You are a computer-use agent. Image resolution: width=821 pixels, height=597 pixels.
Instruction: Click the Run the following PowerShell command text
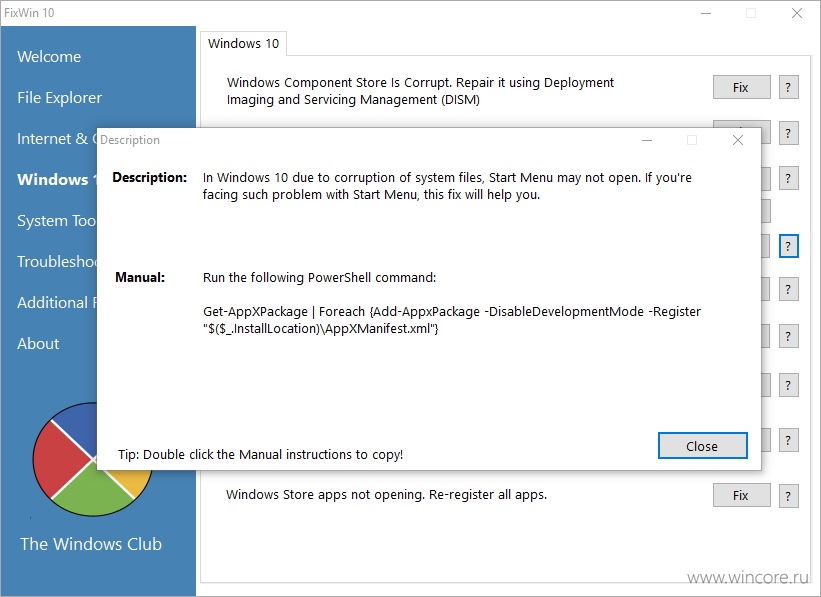coord(319,277)
